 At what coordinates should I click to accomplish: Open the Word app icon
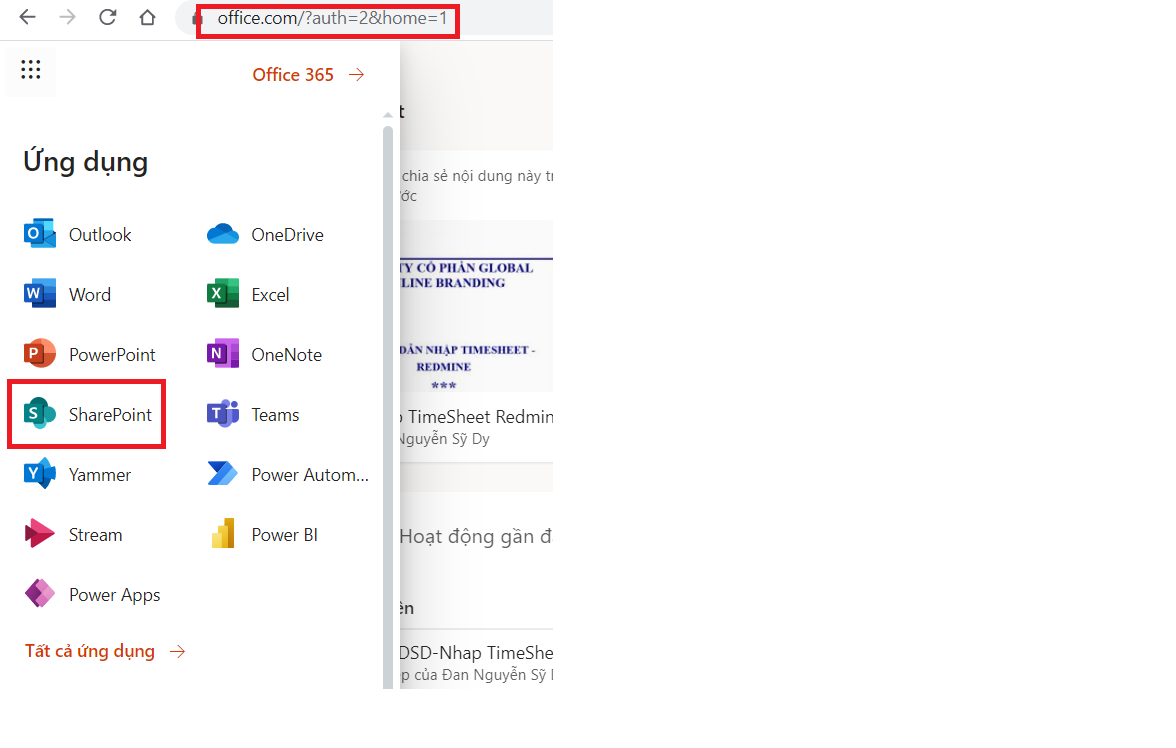(x=40, y=294)
